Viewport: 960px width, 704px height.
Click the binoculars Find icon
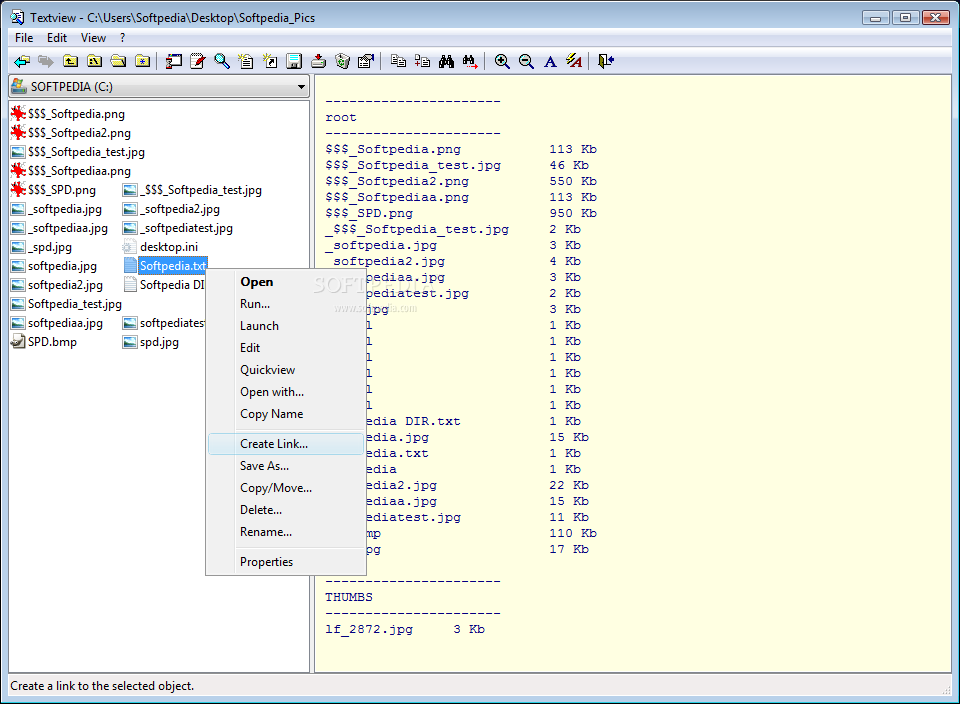pyautogui.click(x=446, y=61)
